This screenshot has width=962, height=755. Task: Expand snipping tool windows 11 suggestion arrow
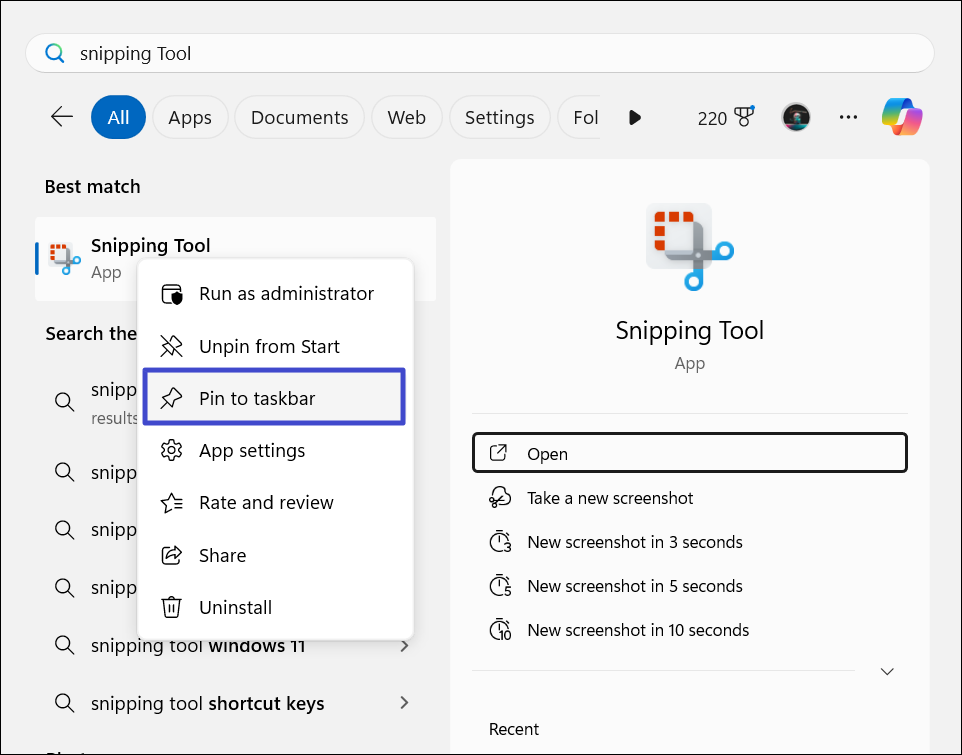tap(404, 646)
